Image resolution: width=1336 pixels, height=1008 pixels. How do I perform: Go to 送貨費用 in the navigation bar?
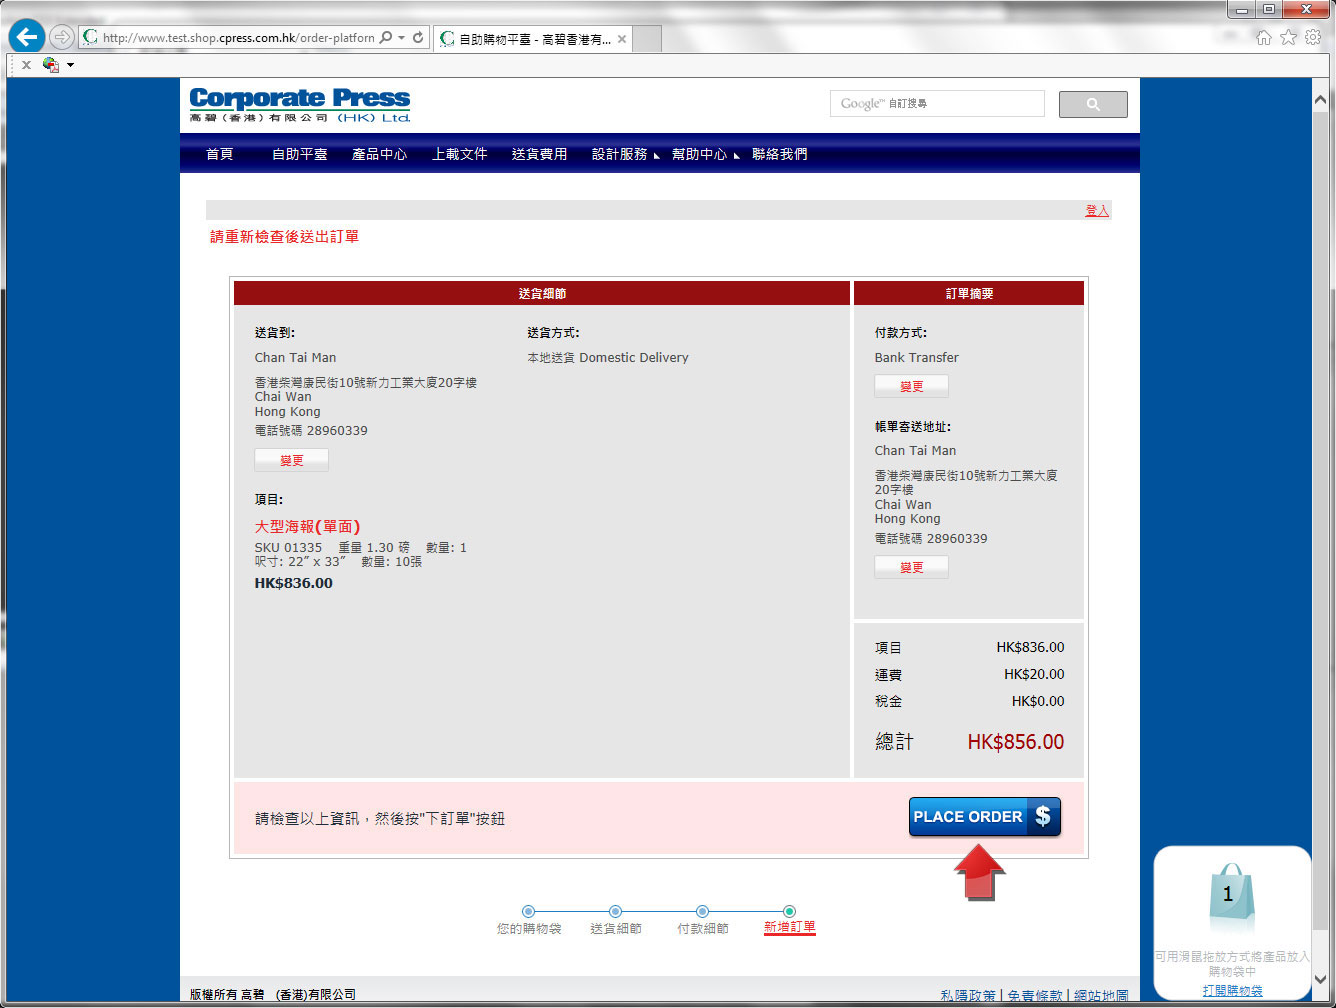pos(539,154)
